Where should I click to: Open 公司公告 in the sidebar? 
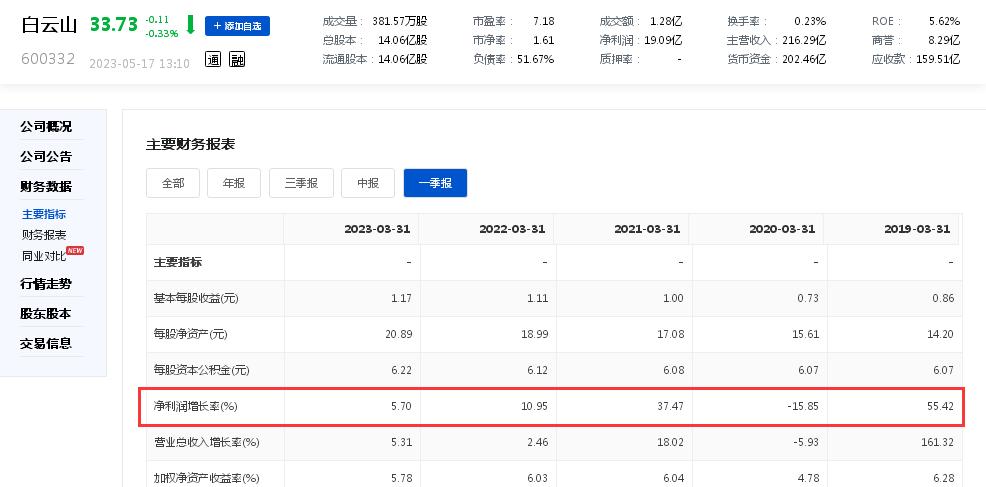point(46,157)
